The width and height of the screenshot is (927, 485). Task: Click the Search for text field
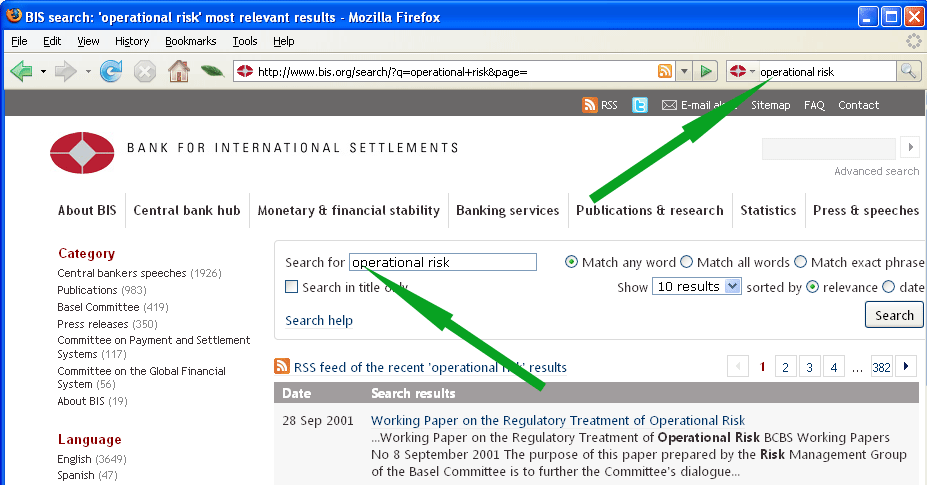[442, 262]
